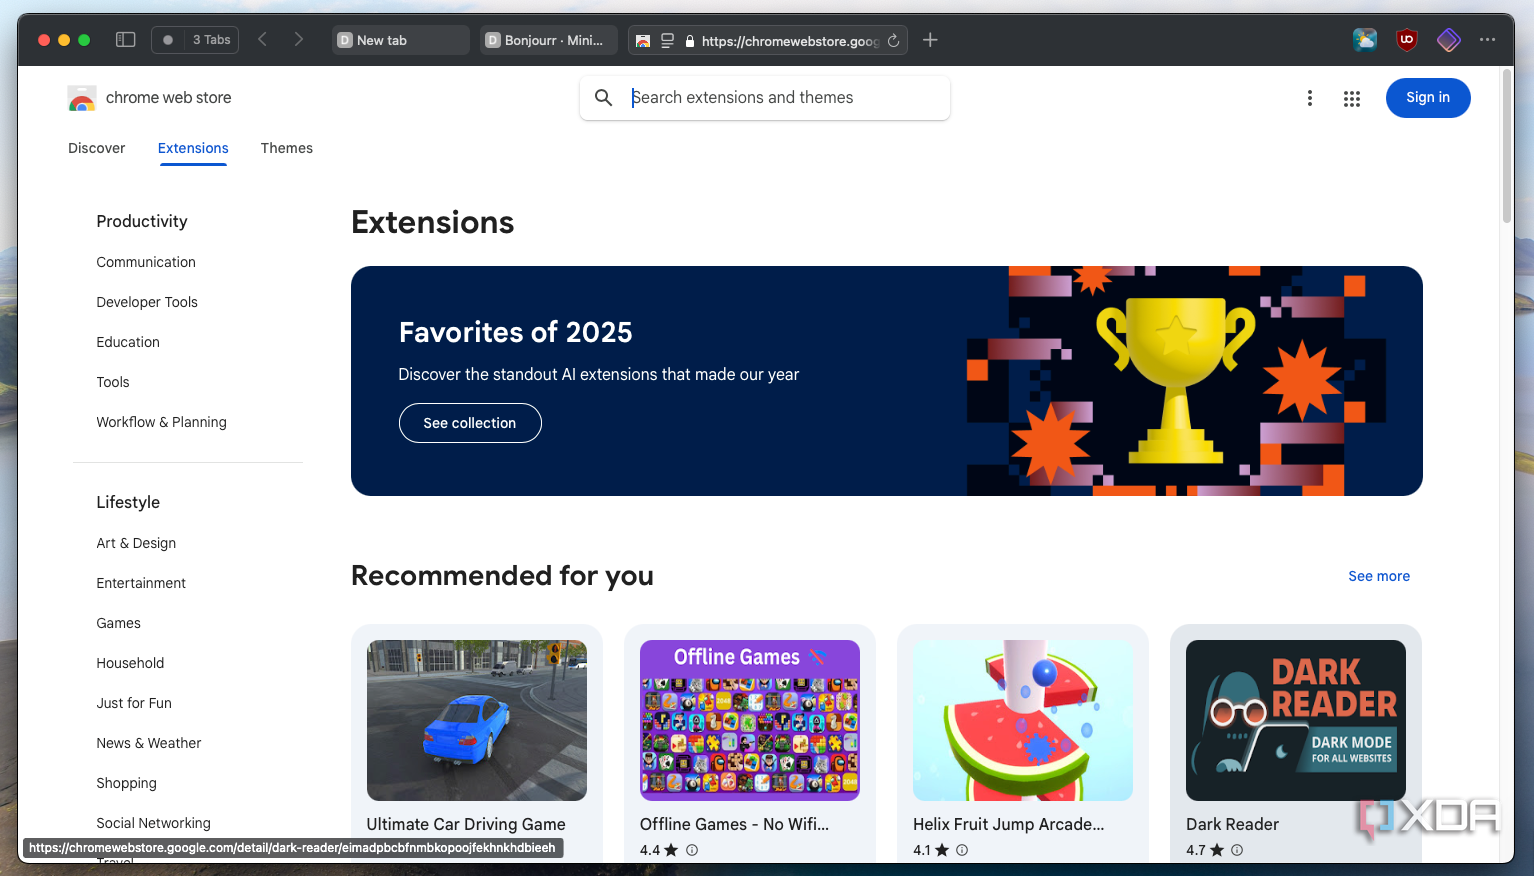The image size is (1534, 876).
Task: Open the Helix Fruit Jump Arcade thumbnail
Action: [x=1023, y=720]
